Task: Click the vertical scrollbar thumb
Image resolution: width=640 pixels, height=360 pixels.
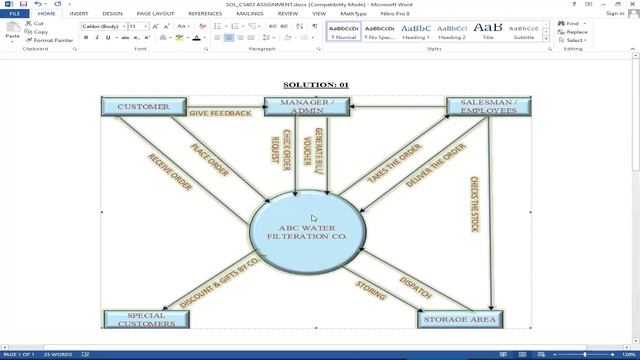Action: (636, 114)
